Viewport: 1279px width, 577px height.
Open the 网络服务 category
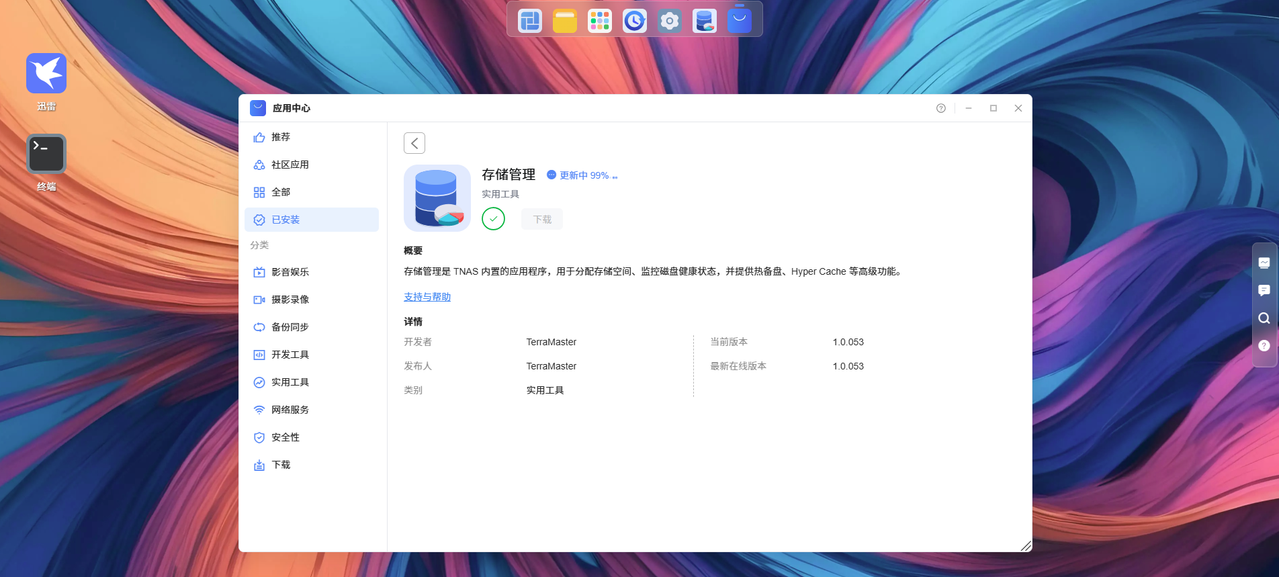(312, 409)
